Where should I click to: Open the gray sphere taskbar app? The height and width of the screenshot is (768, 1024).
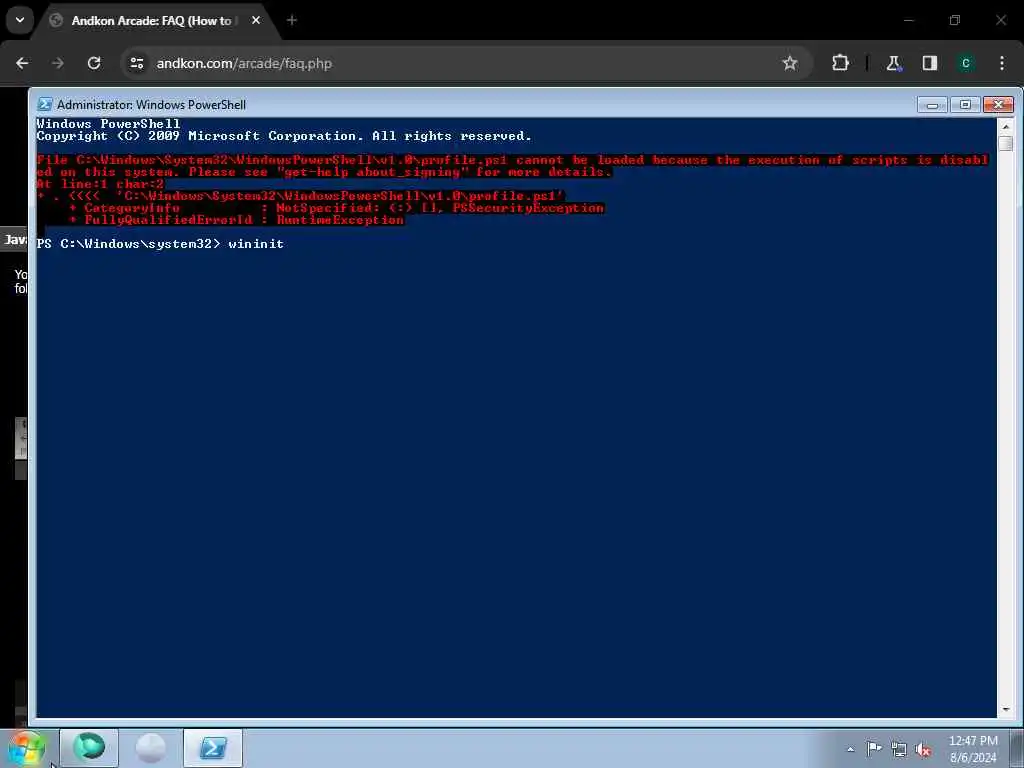(x=151, y=748)
